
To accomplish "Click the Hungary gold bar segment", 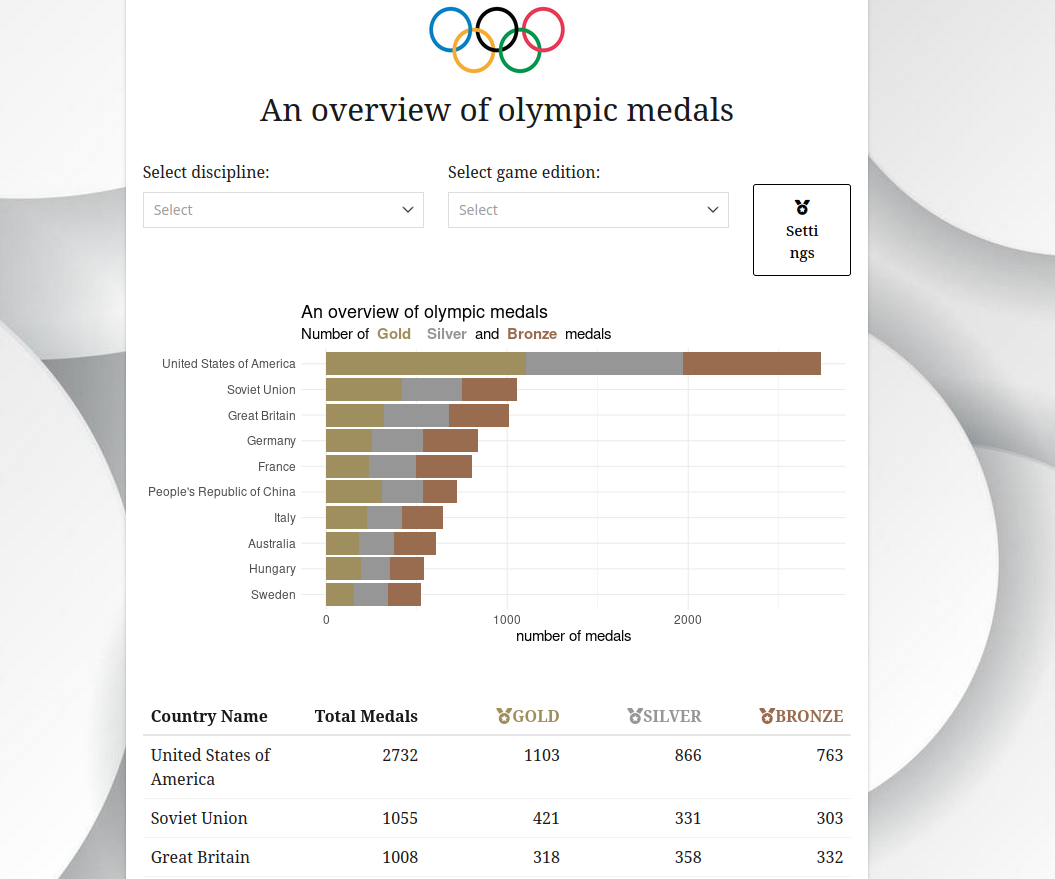I will (344, 569).
